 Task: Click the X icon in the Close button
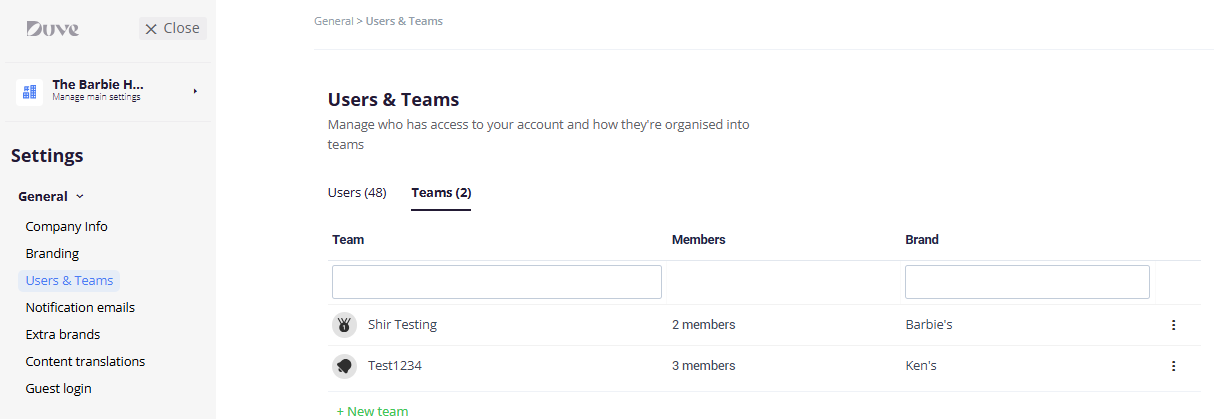coord(151,29)
